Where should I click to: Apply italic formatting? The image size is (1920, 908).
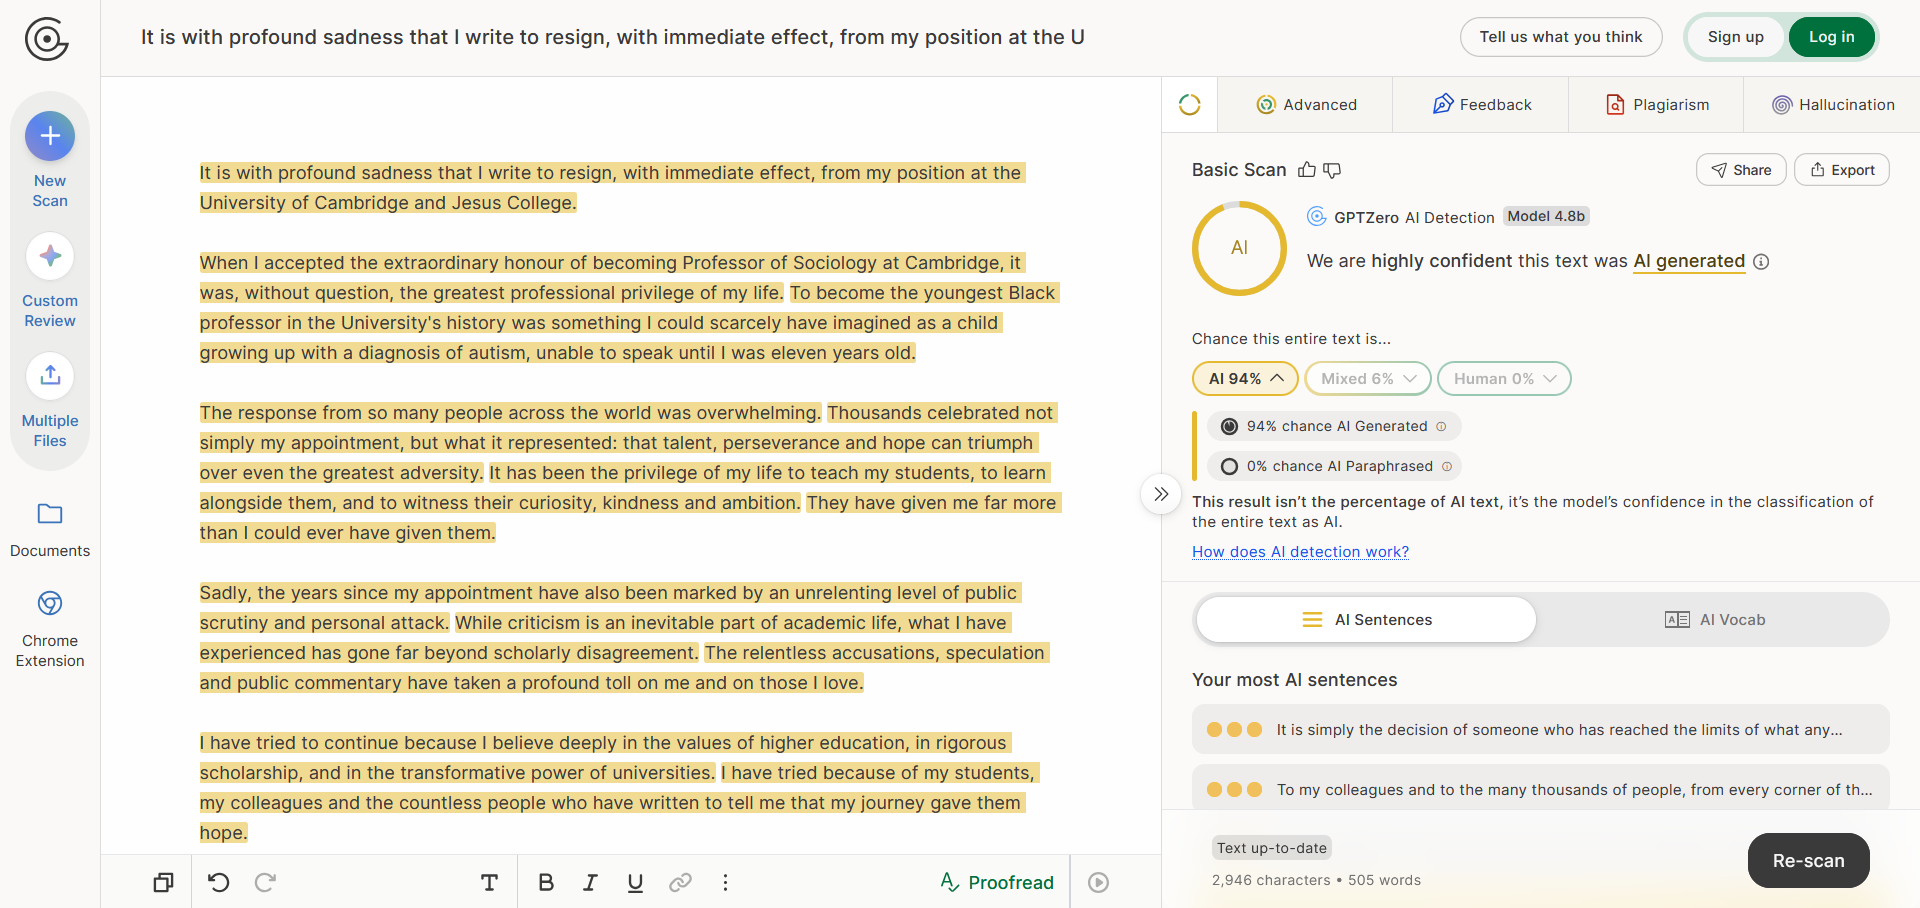(x=591, y=882)
